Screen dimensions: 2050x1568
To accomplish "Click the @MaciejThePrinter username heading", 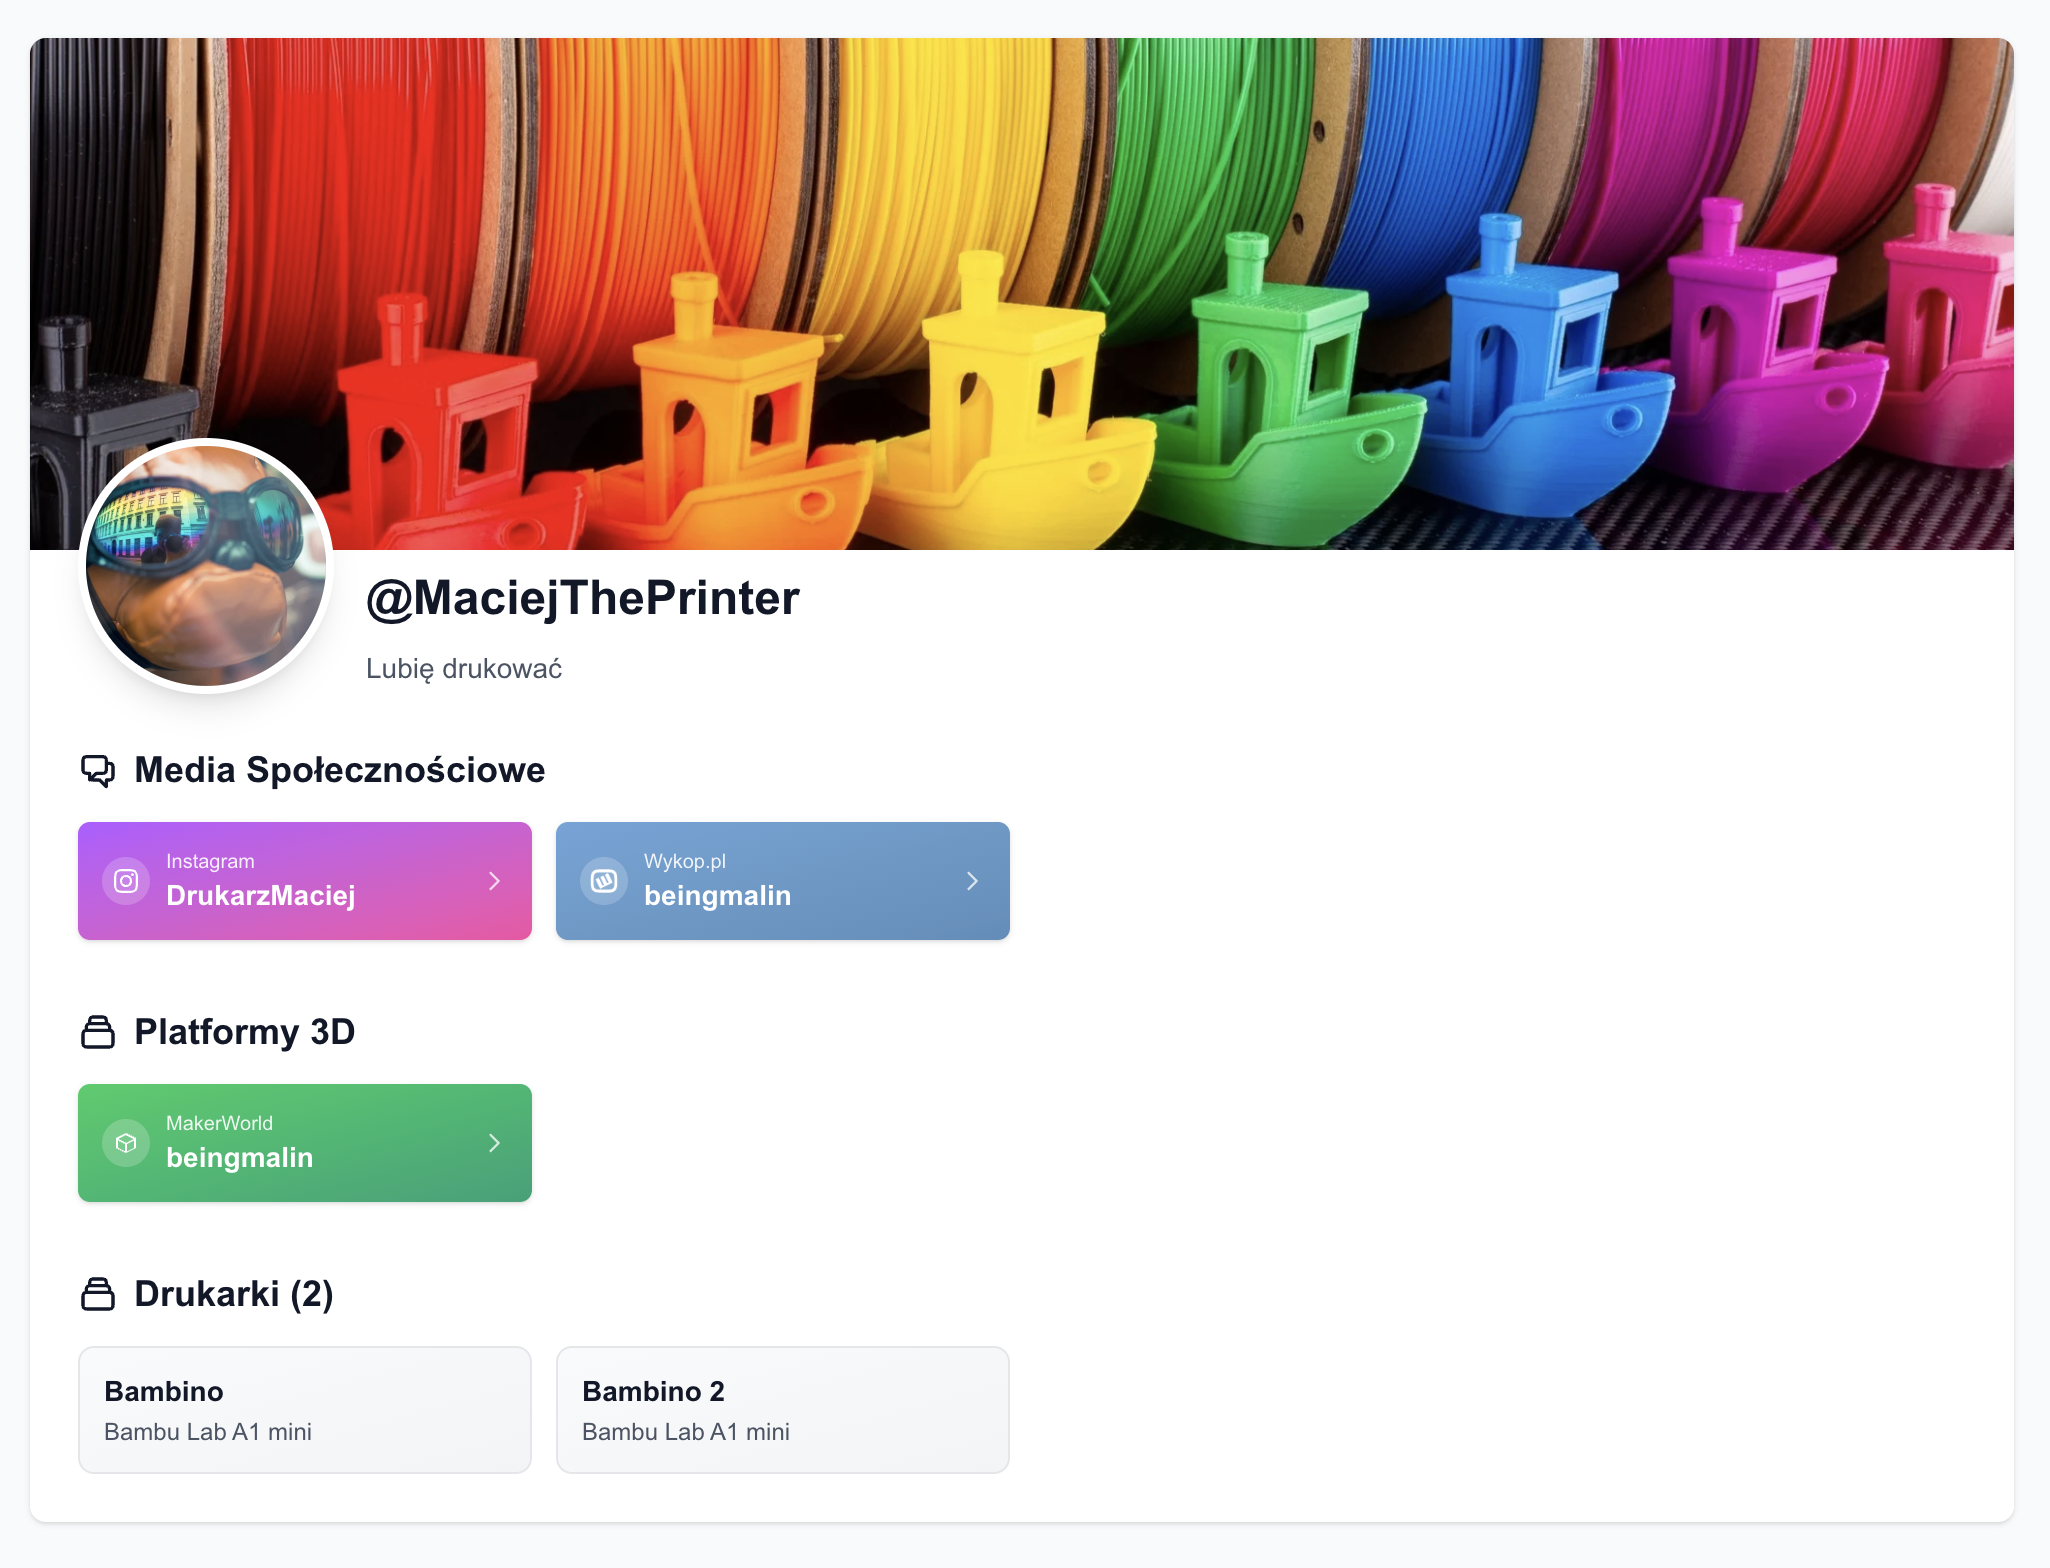I will point(583,598).
